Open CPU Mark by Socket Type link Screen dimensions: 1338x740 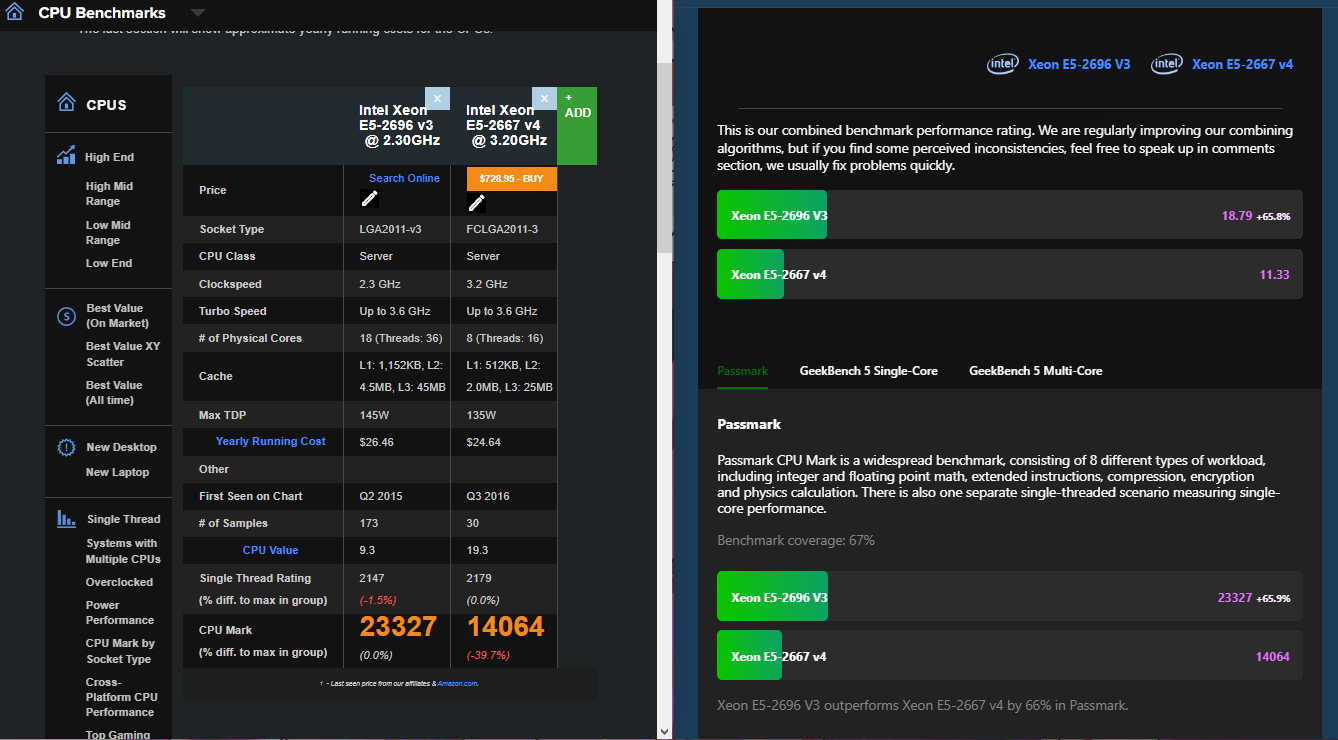point(120,651)
